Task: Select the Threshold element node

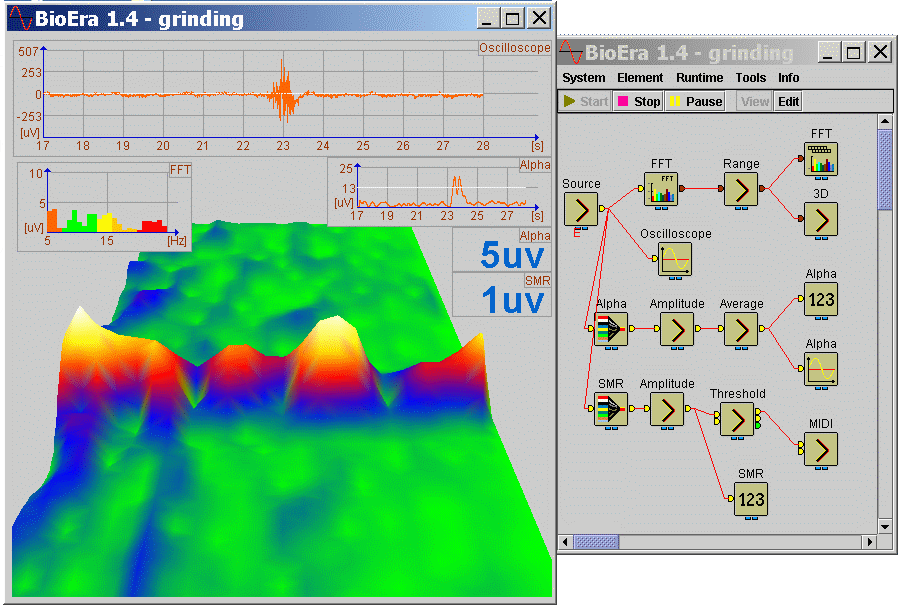Action: coord(737,419)
